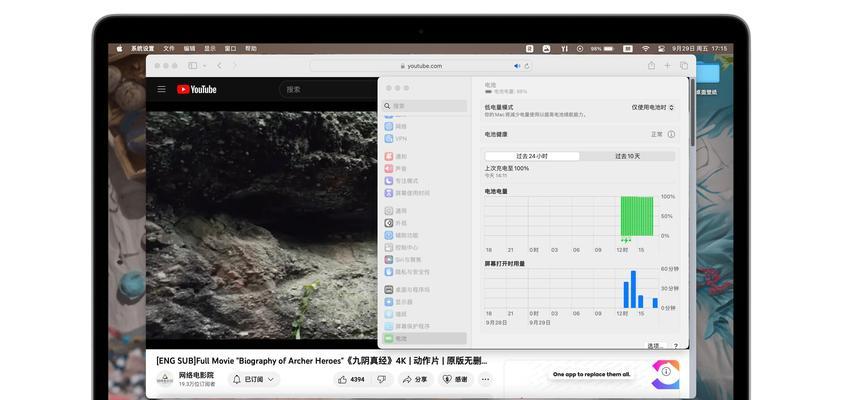Open the 显示 menu

210,48
